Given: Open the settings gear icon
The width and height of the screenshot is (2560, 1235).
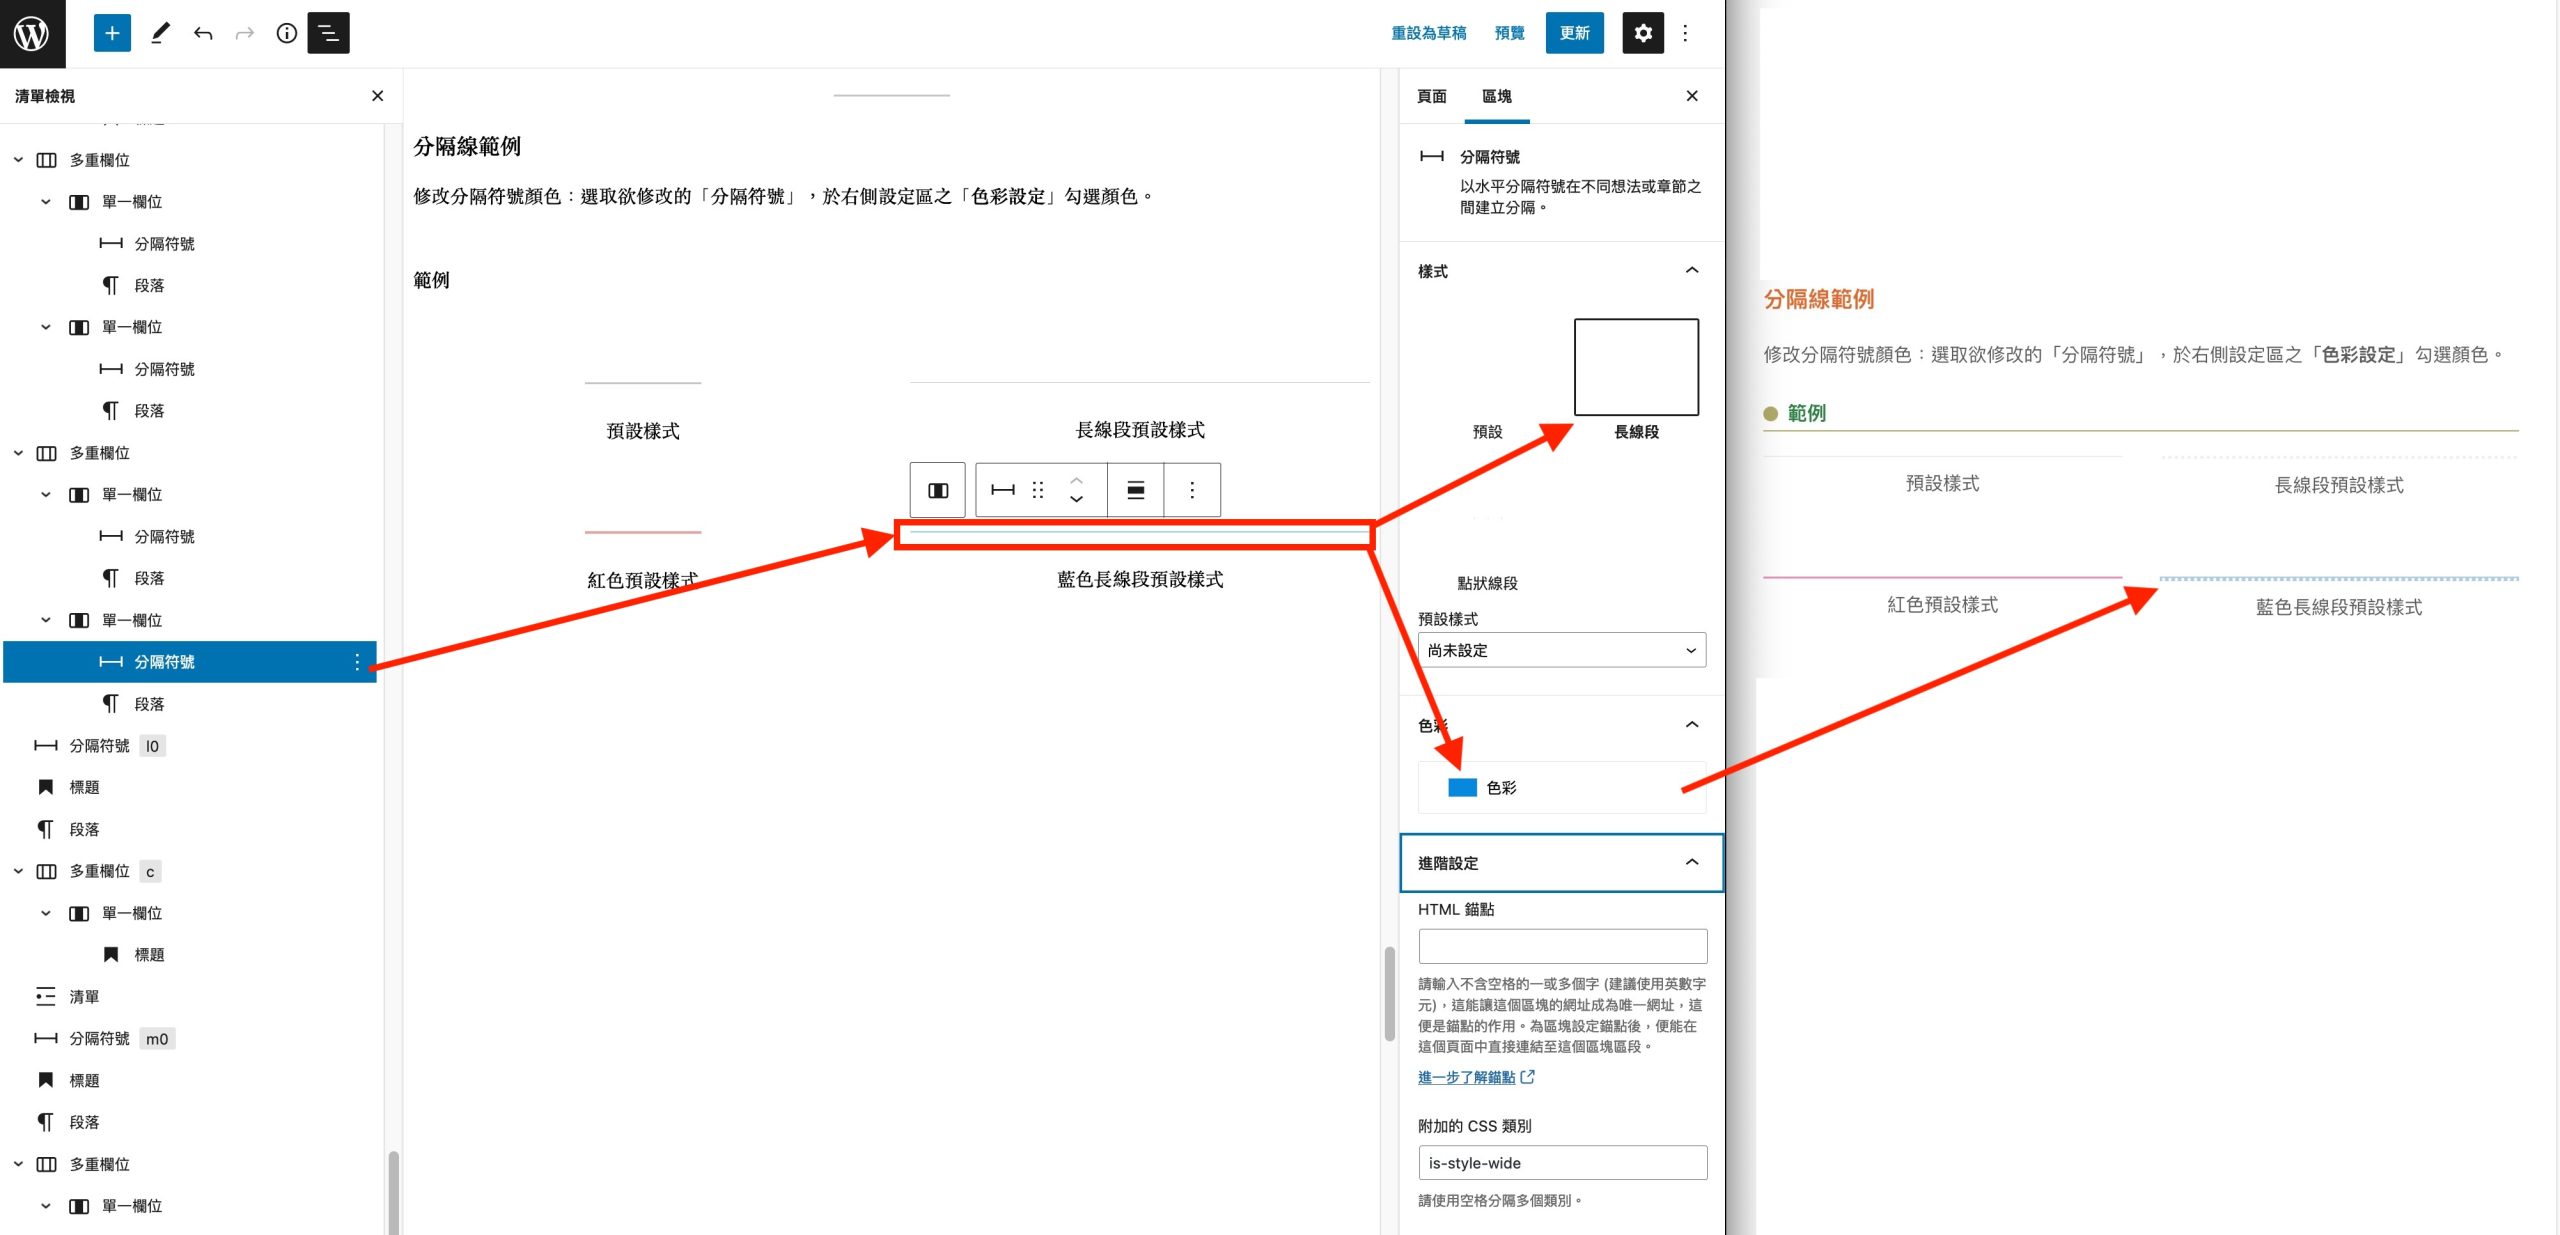Looking at the screenshot, I should pos(1643,33).
